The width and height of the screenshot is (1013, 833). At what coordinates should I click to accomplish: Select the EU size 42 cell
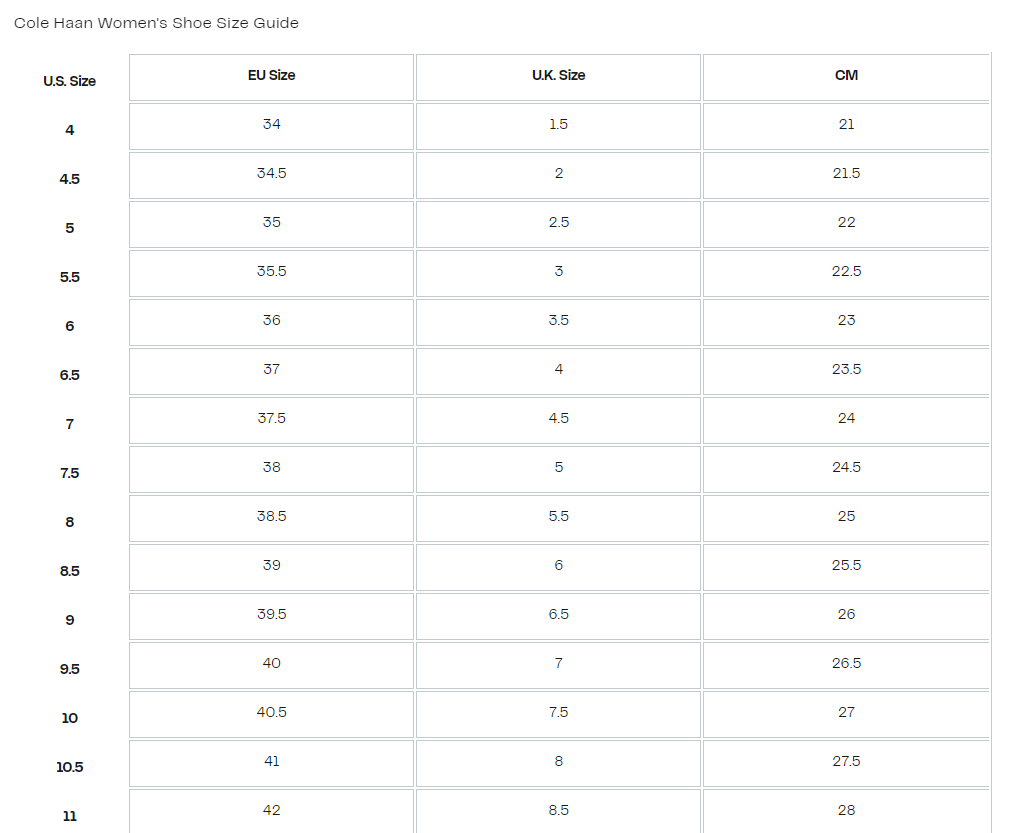[271, 811]
